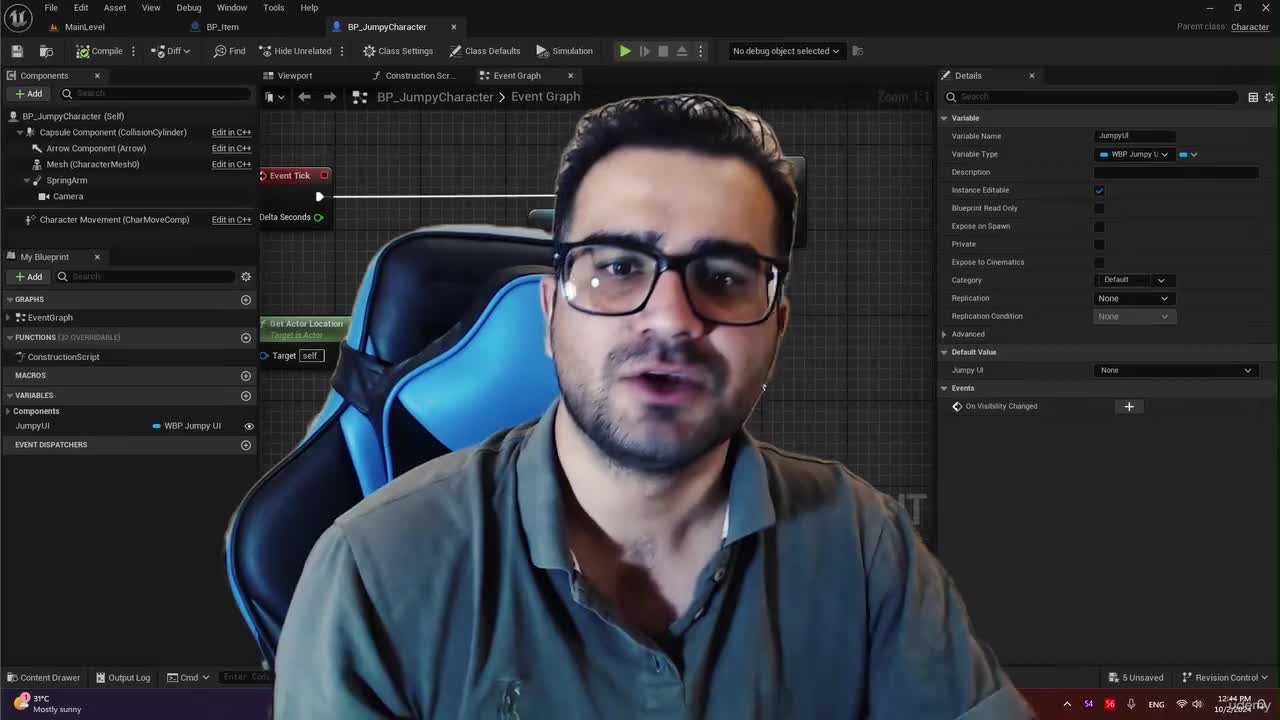The width and height of the screenshot is (1280, 720).
Task: Add On Visibility Changed event
Action: (1129, 406)
